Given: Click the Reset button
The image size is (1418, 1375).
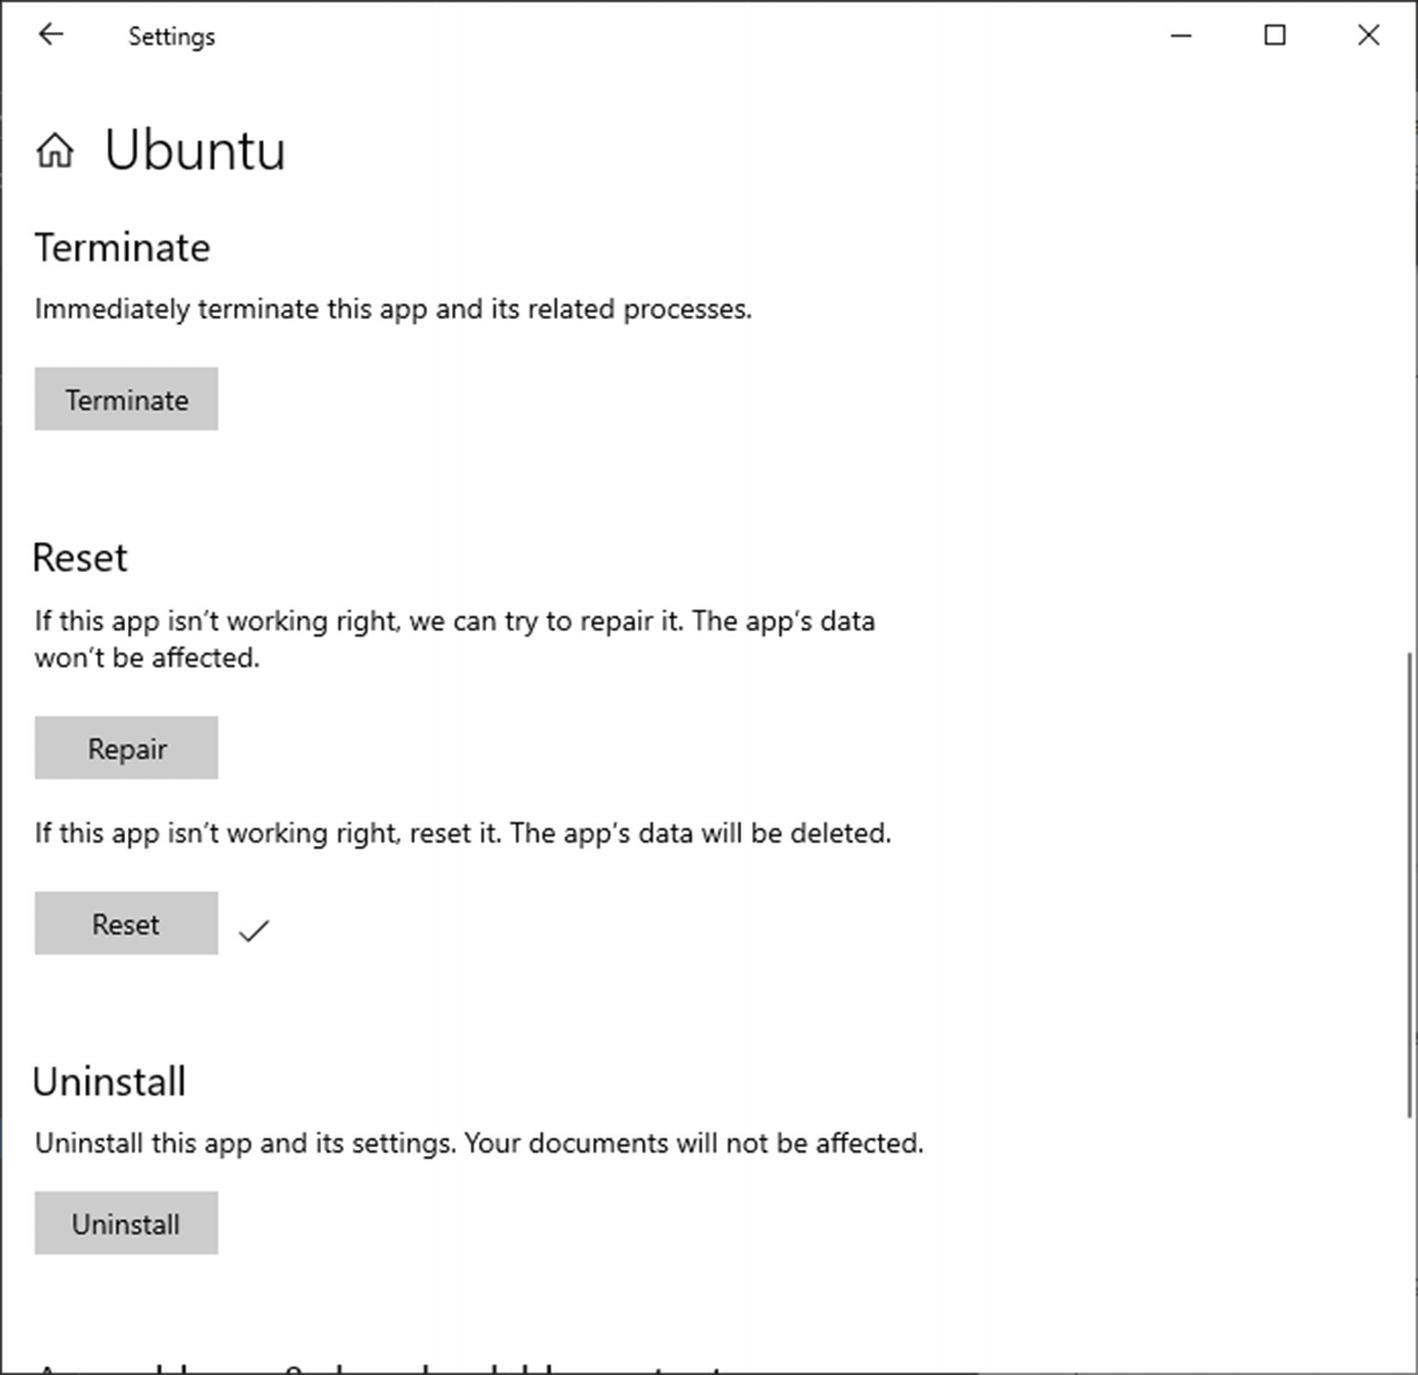Looking at the screenshot, I should click(126, 923).
